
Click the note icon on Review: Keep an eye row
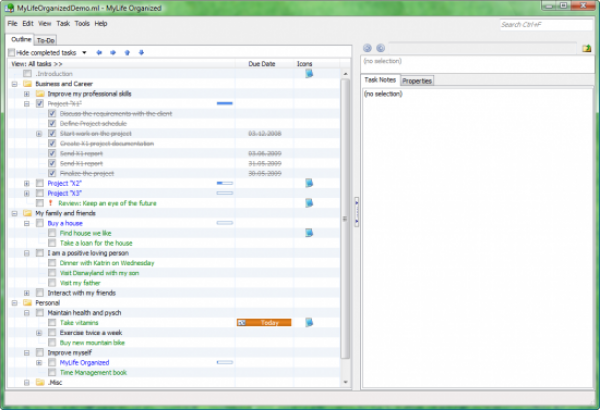click(309, 203)
